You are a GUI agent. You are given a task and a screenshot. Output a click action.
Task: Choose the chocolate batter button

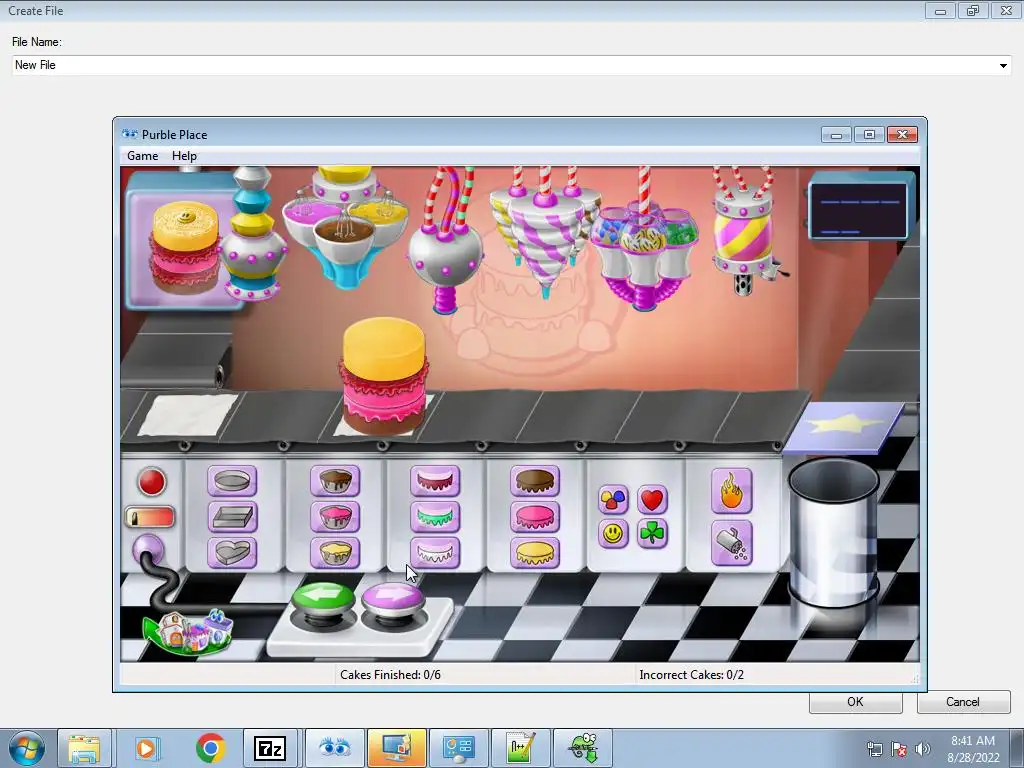[335, 481]
